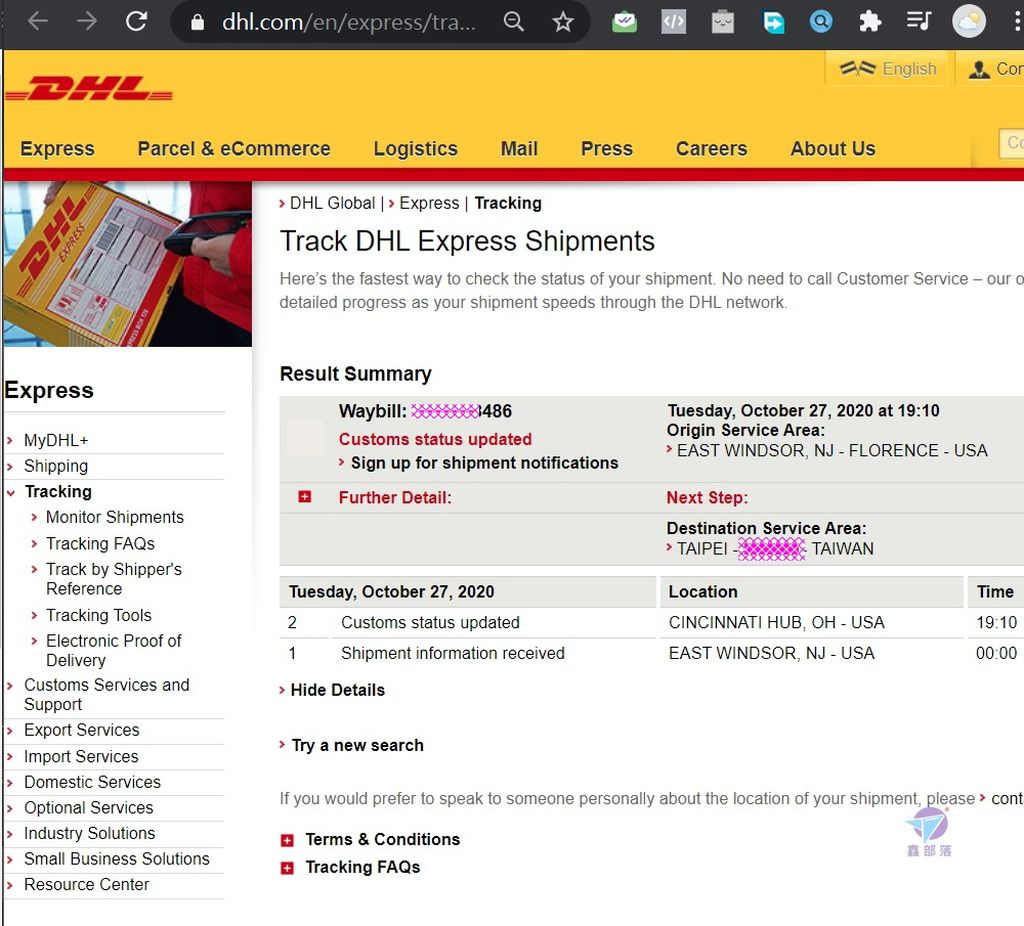
Task: Select 'Shipment information received' row
Action: [x=652, y=653]
